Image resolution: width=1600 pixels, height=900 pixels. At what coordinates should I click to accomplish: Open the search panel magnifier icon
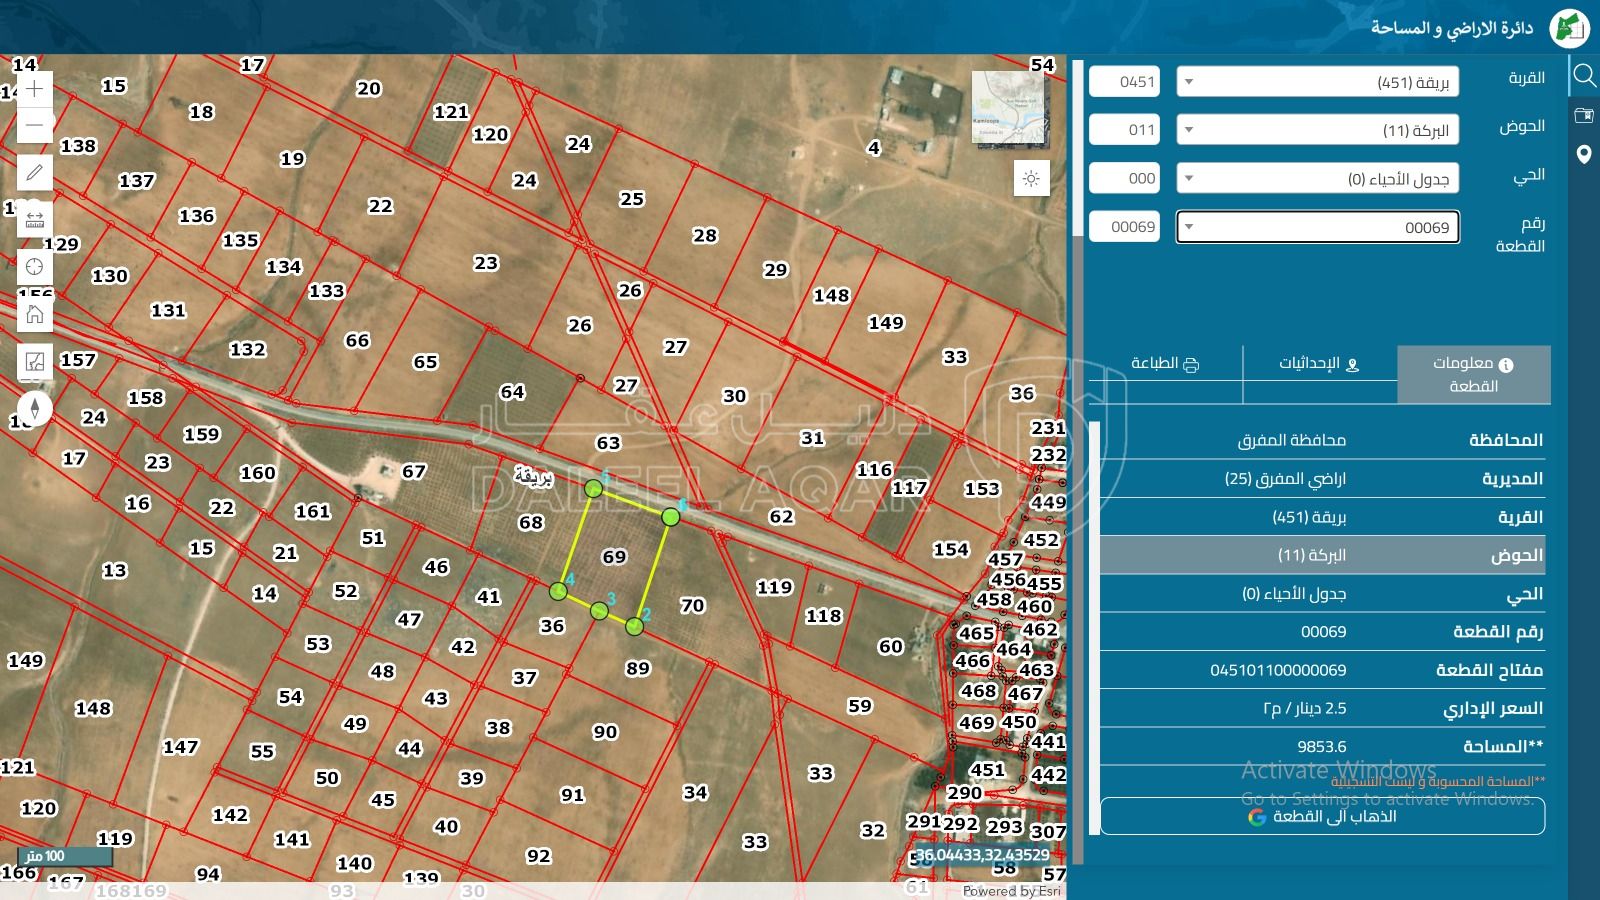click(1584, 76)
